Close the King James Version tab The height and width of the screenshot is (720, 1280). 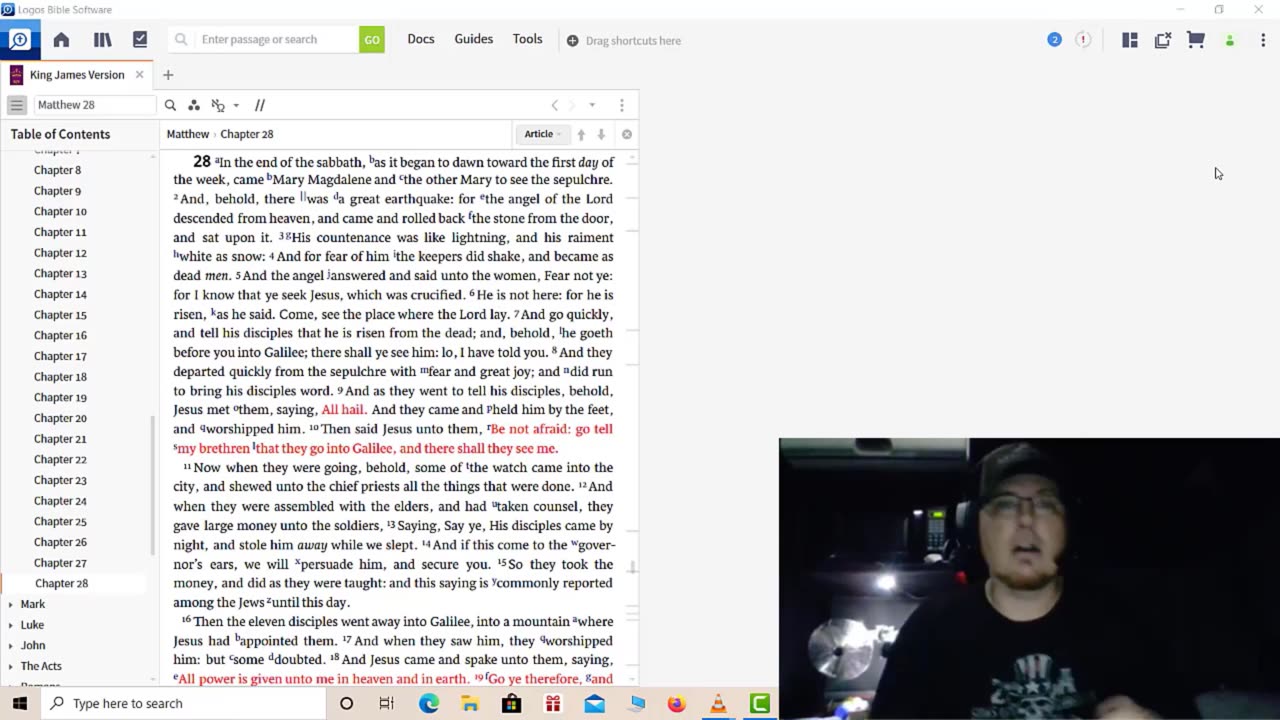point(139,75)
